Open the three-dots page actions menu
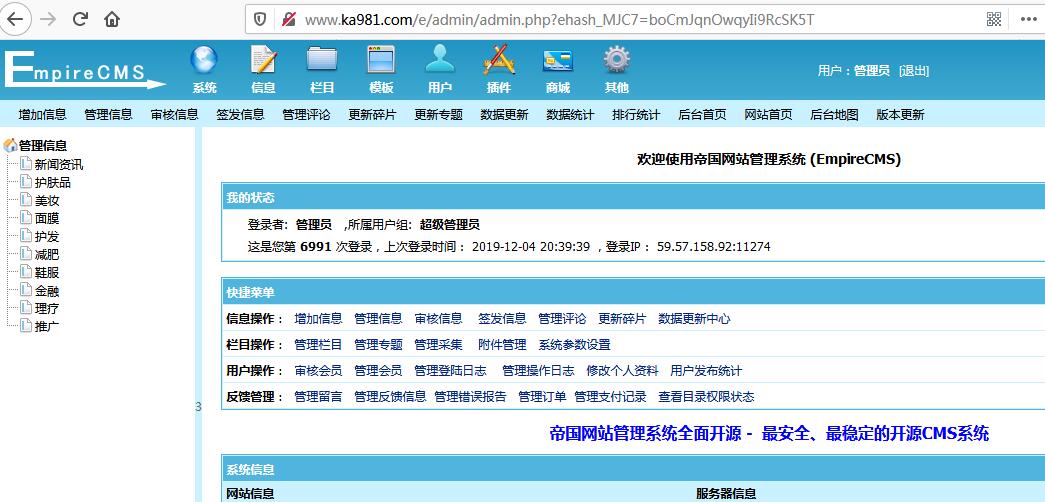The width and height of the screenshot is (1045, 502). click(x=1029, y=19)
